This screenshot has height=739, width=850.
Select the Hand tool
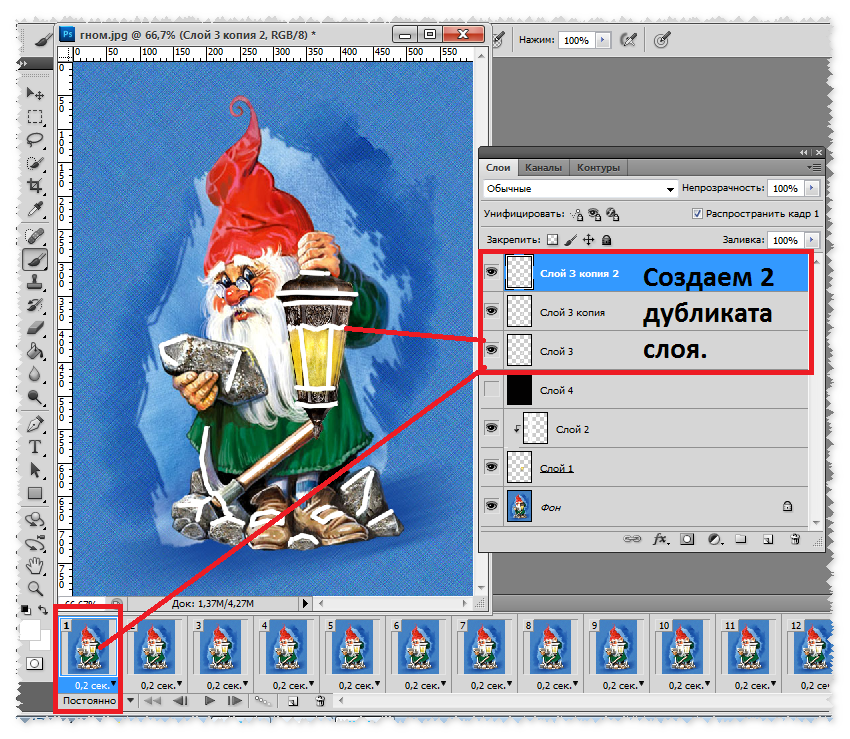pos(35,566)
